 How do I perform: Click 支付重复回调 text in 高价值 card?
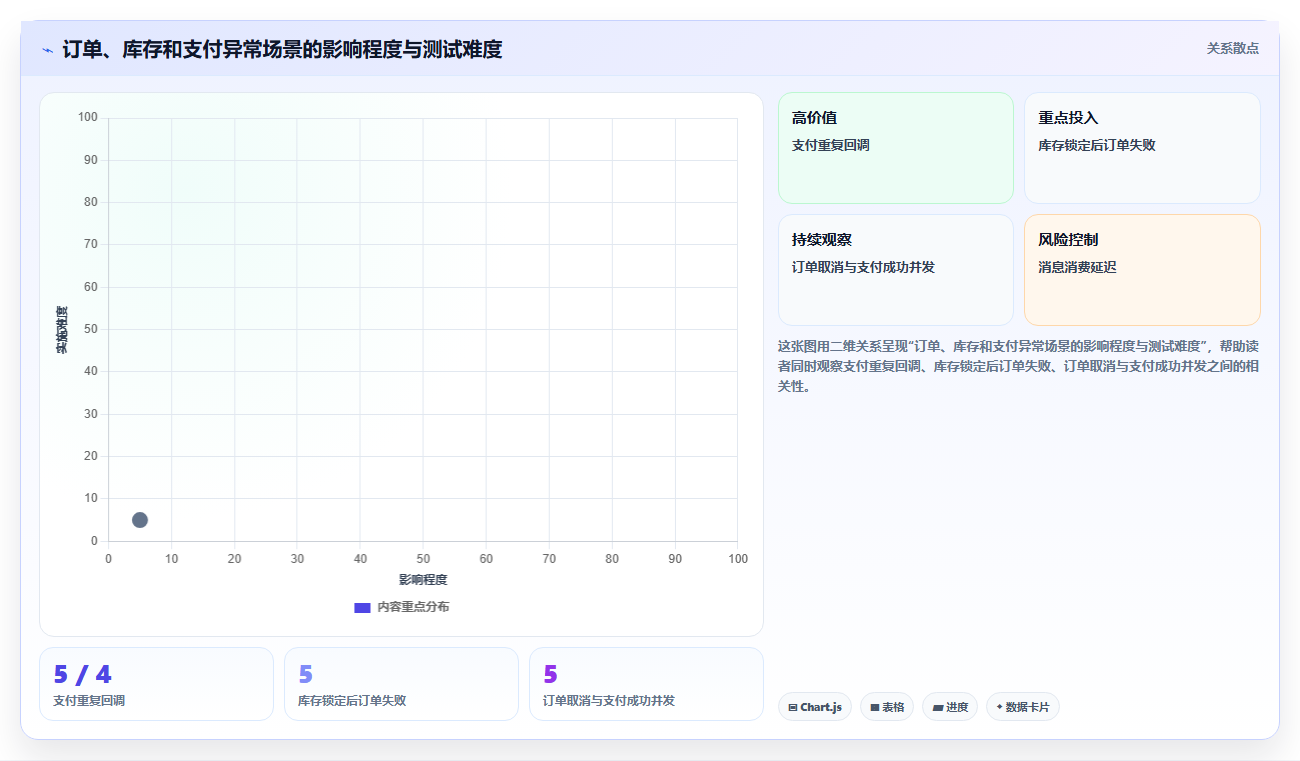pyautogui.click(x=831, y=145)
